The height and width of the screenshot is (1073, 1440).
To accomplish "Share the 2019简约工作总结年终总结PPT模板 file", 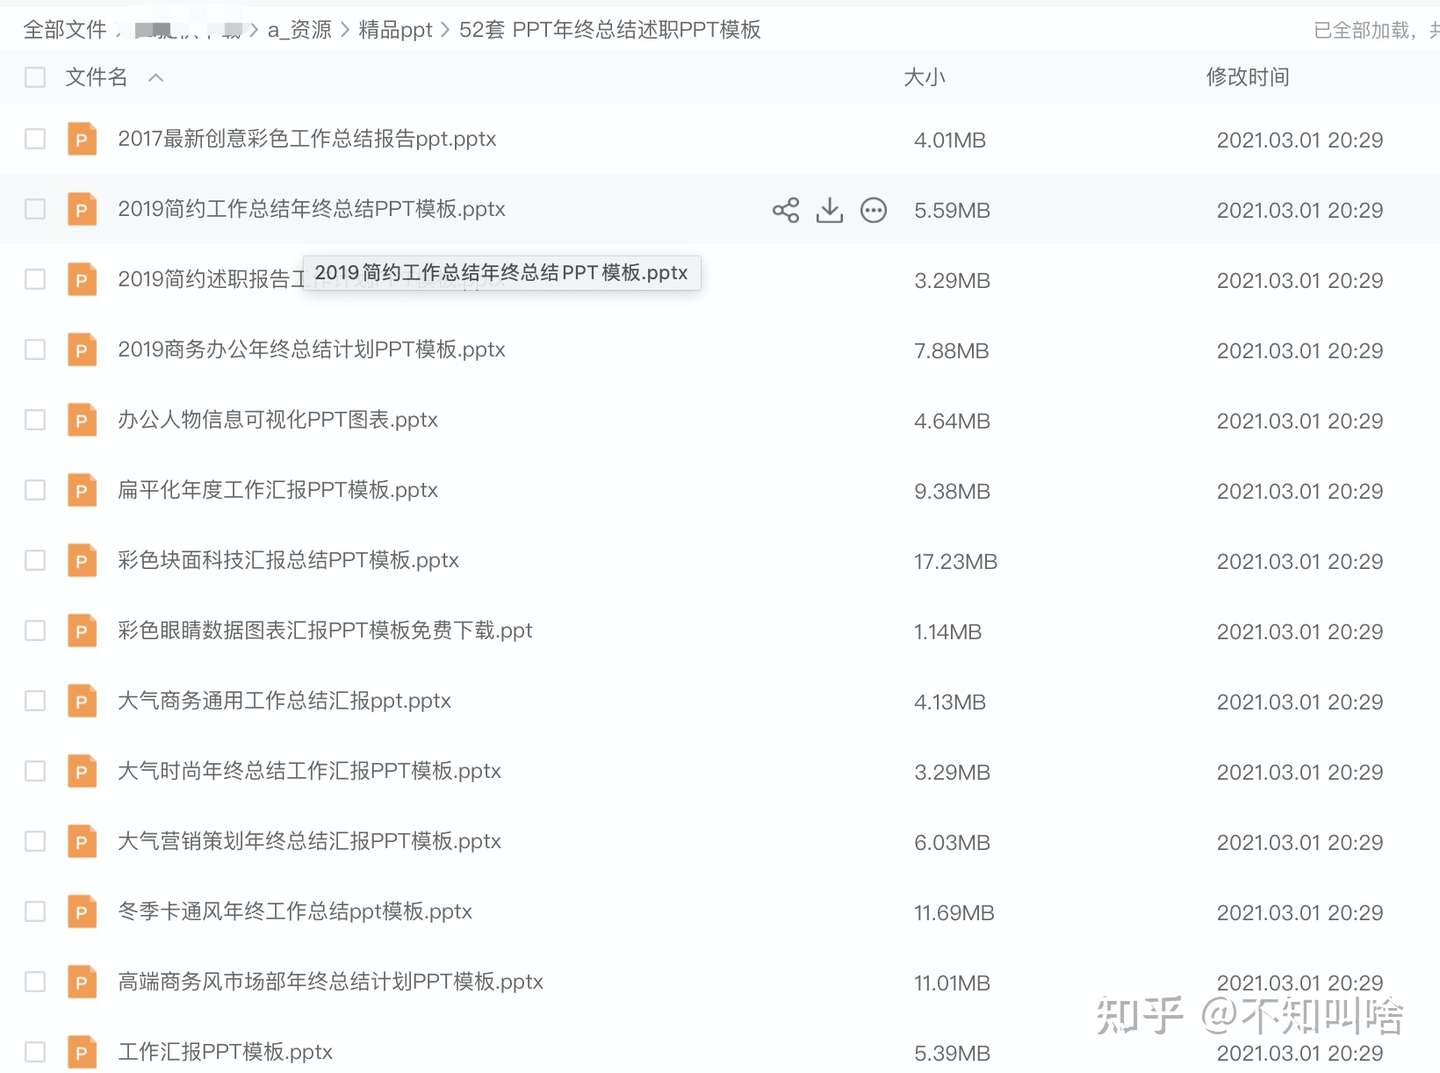I will click(786, 210).
